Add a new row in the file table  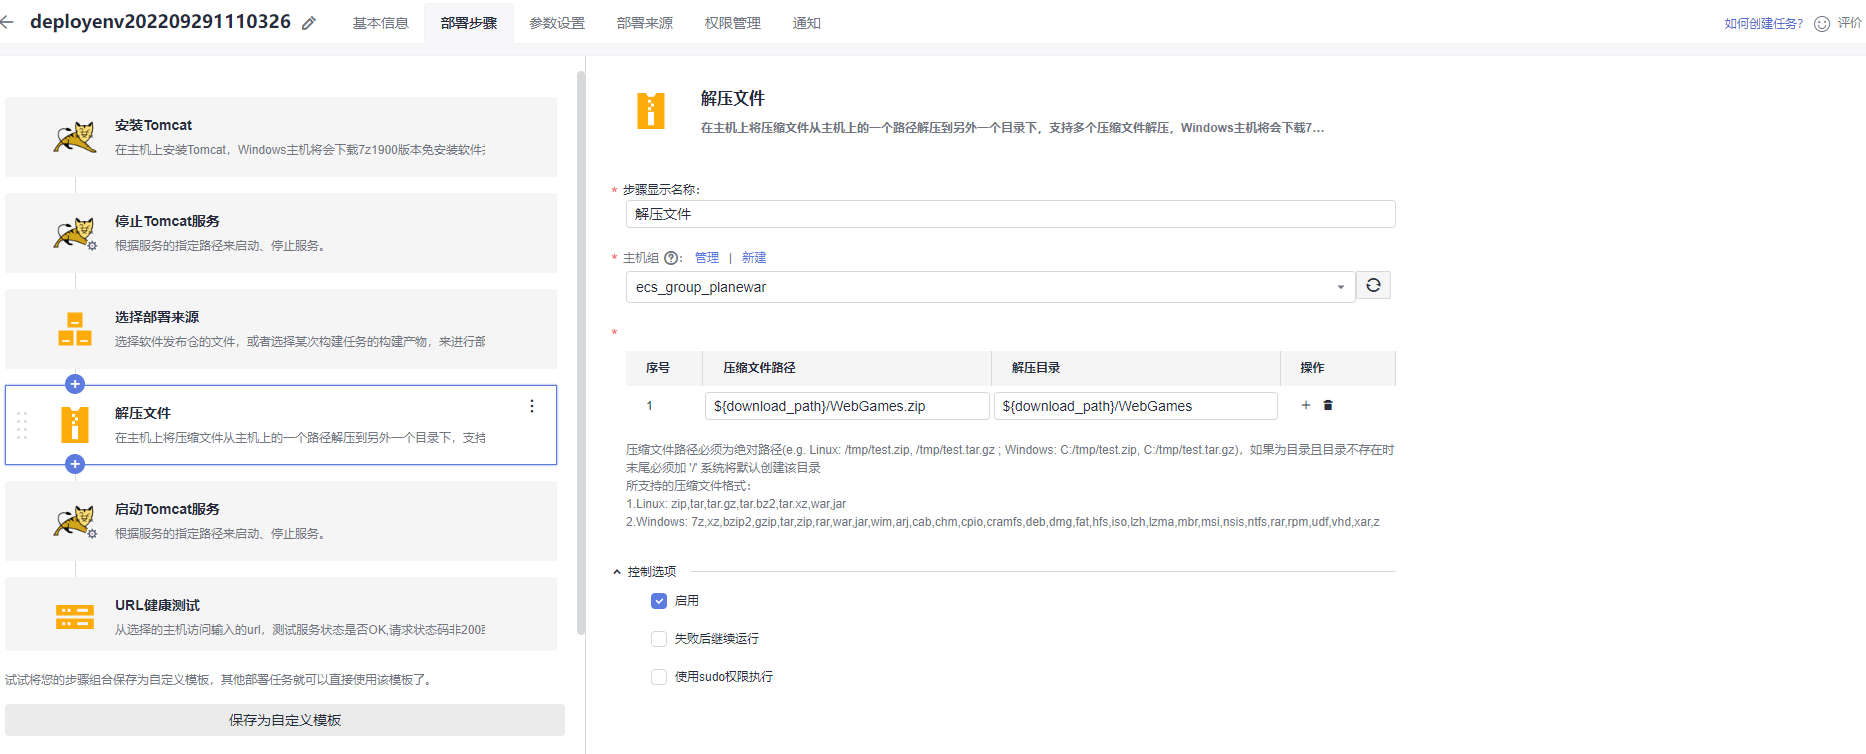tap(1306, 405)
